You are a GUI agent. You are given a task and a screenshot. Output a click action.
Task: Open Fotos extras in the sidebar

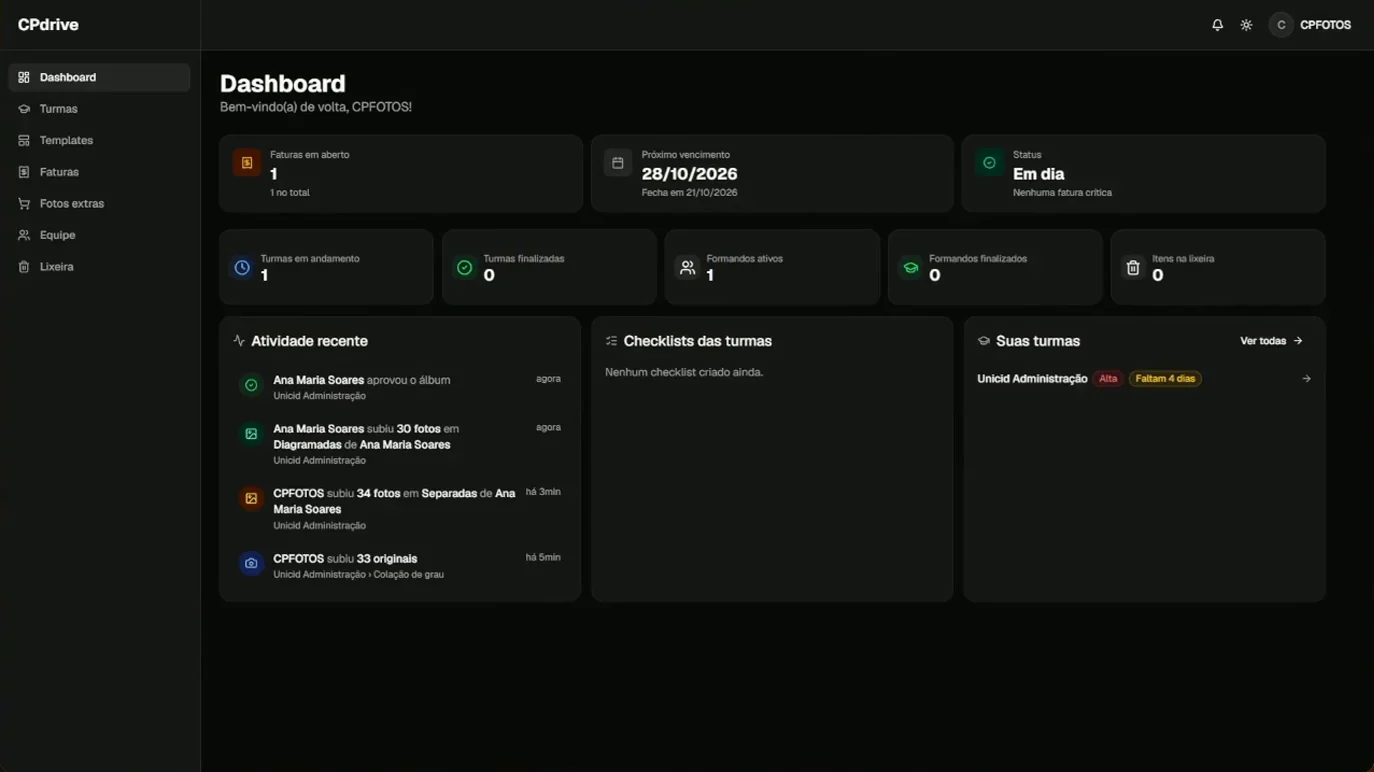click(x=99, y=204)
